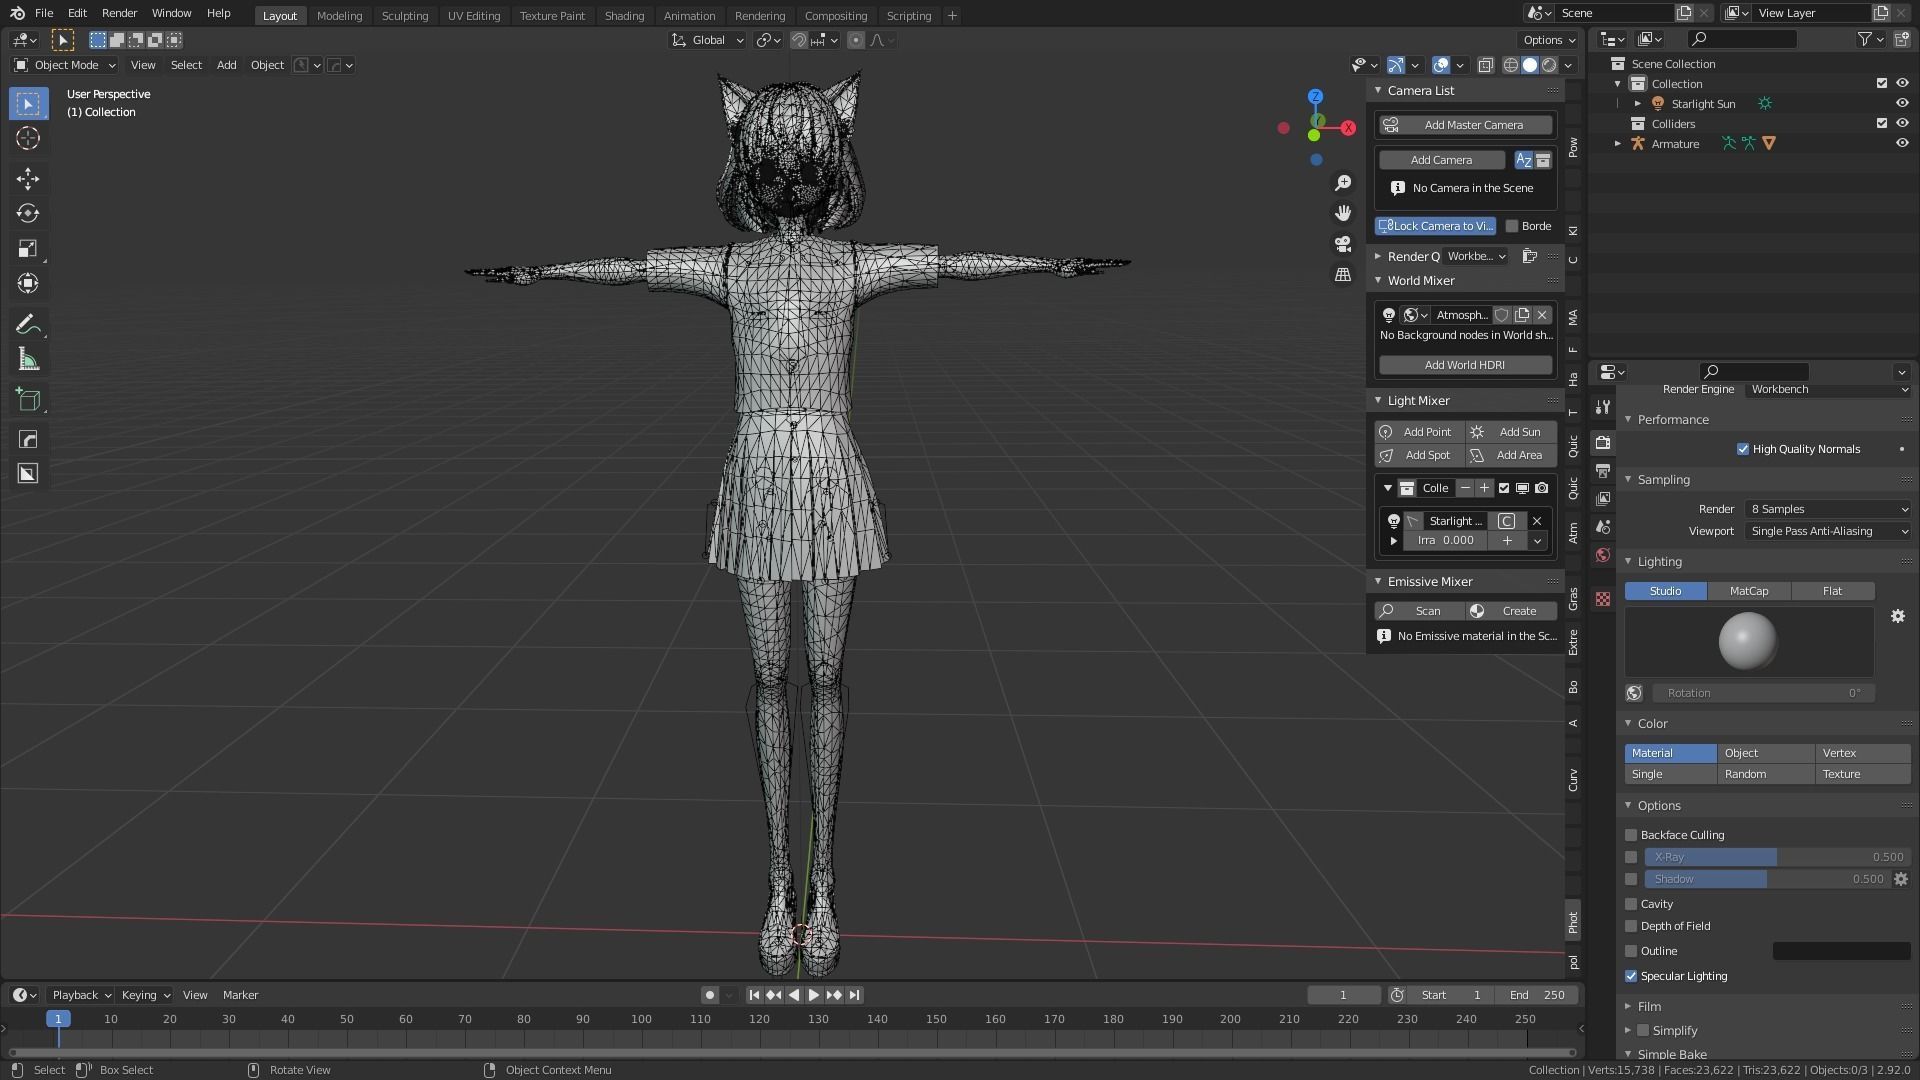1920x1080 pixels.
Task: Open viewport Single Pass Anti-Aliasing dropdown
Action: (1828, 531)
